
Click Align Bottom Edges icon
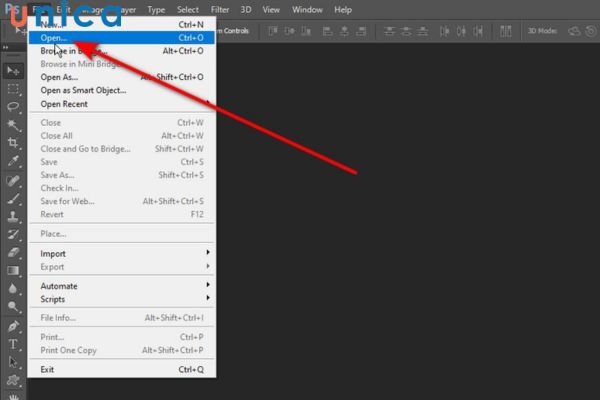click(306, 31)
